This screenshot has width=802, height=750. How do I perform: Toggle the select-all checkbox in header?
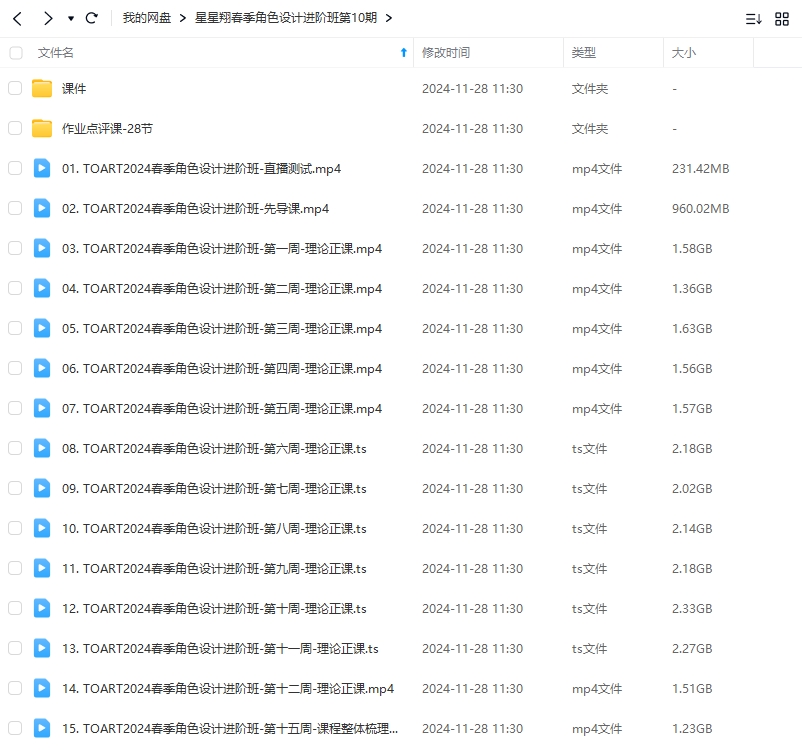pos(15,53)
